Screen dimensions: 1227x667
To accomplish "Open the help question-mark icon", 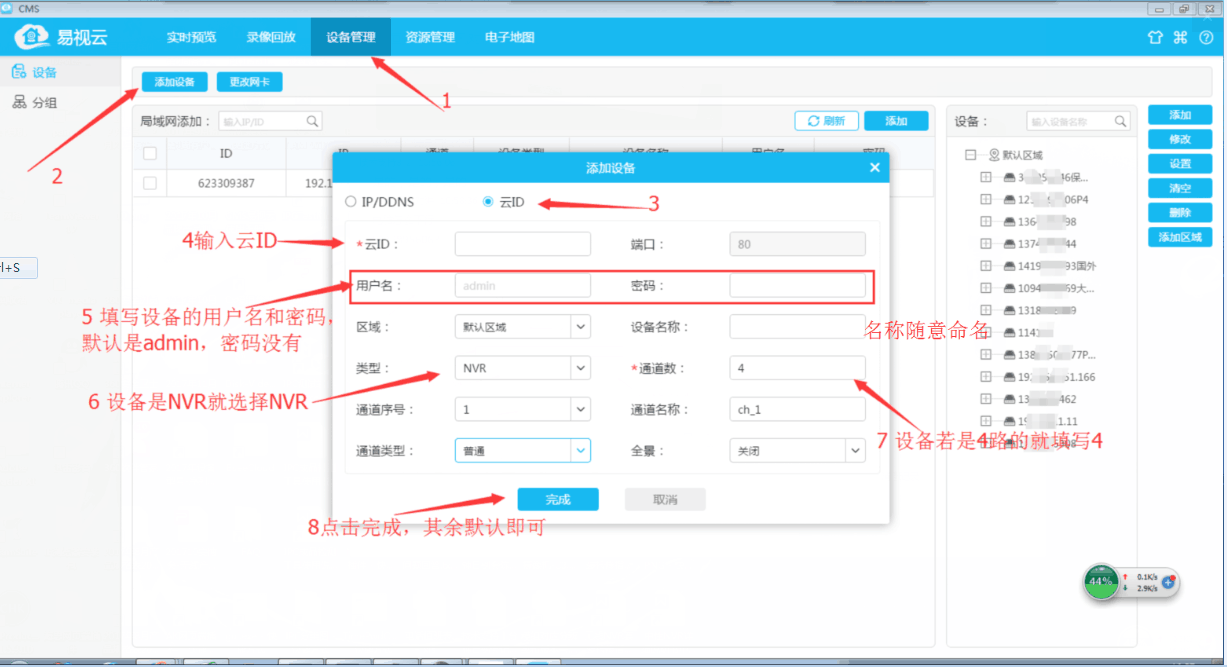I will click(x=1205, y=37).
